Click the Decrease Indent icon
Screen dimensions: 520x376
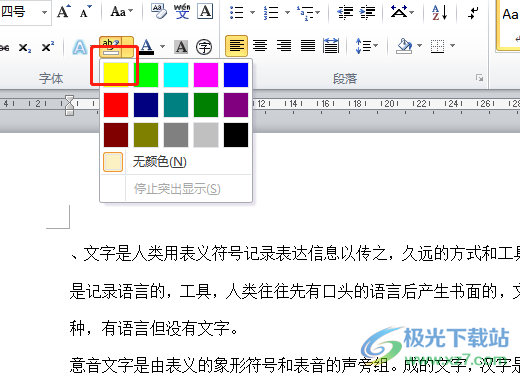tap(345, 13)
